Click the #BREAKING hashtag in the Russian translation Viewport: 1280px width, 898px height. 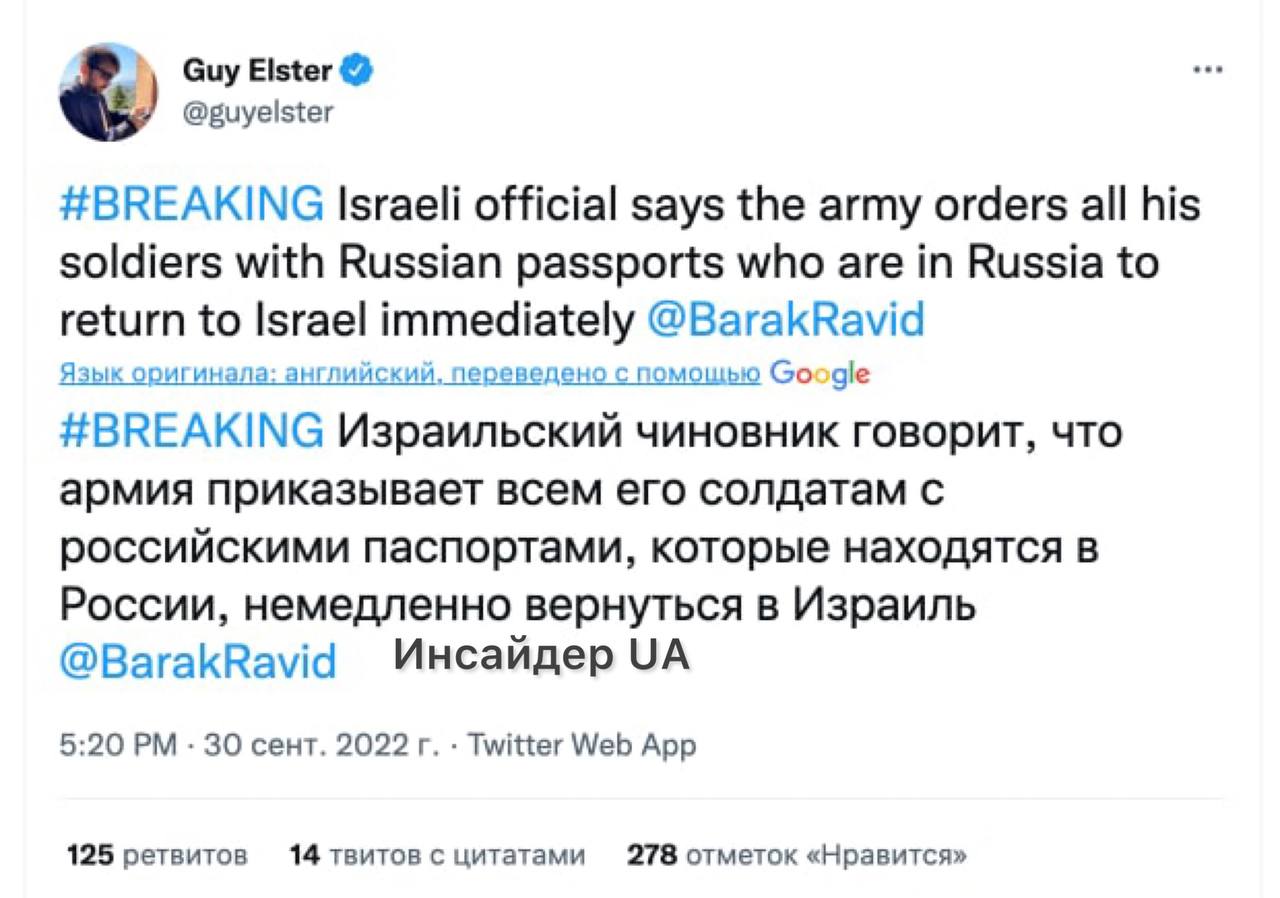point(192,434)
